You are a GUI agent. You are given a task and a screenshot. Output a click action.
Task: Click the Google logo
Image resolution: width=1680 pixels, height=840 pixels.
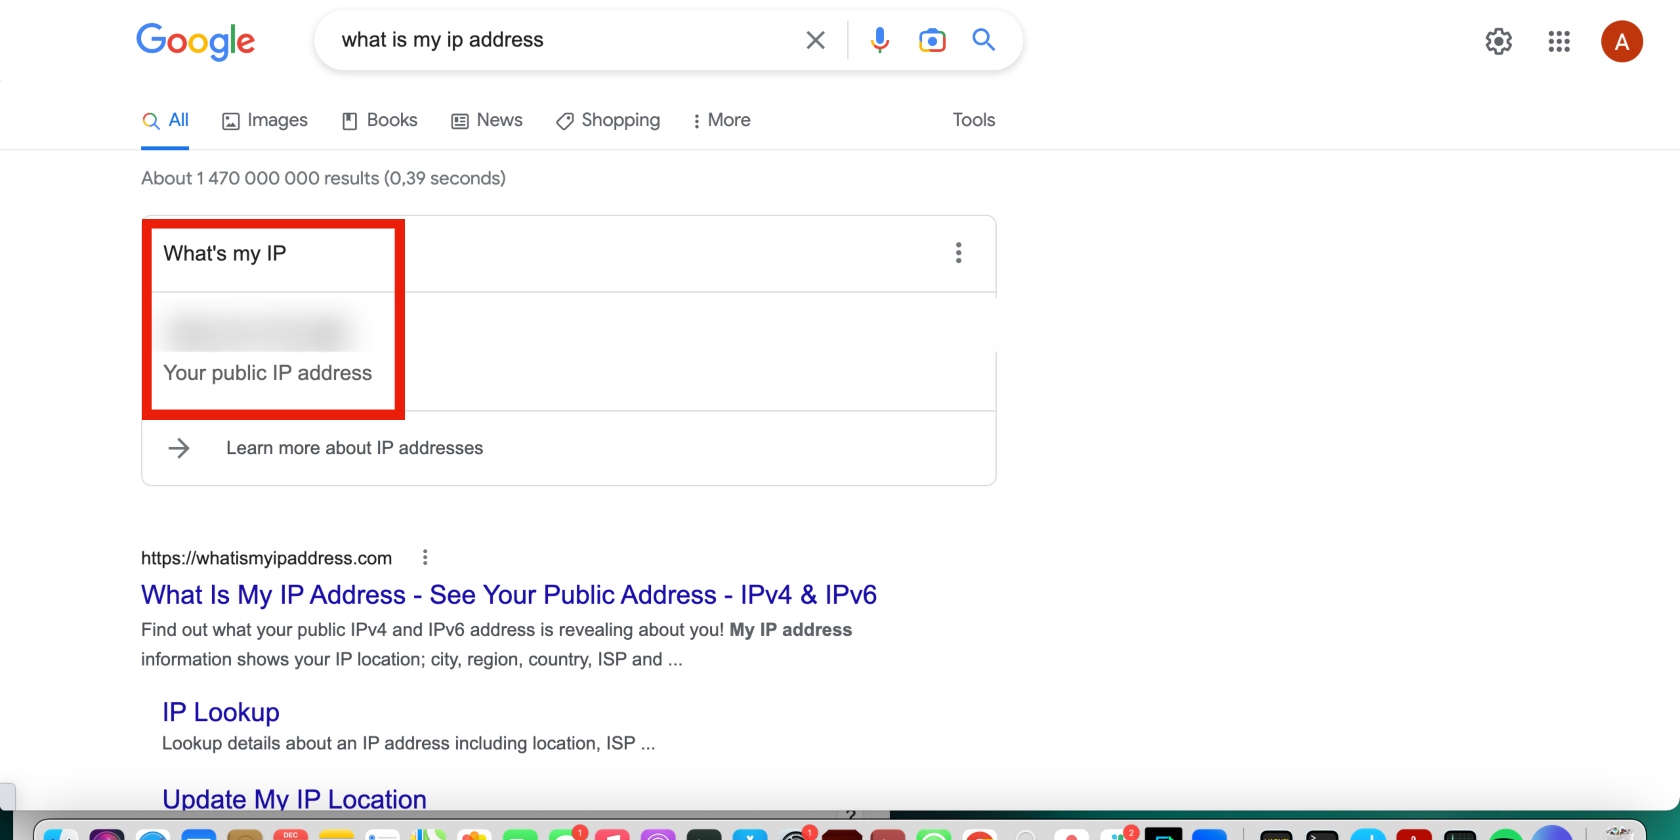coord(196,41)
